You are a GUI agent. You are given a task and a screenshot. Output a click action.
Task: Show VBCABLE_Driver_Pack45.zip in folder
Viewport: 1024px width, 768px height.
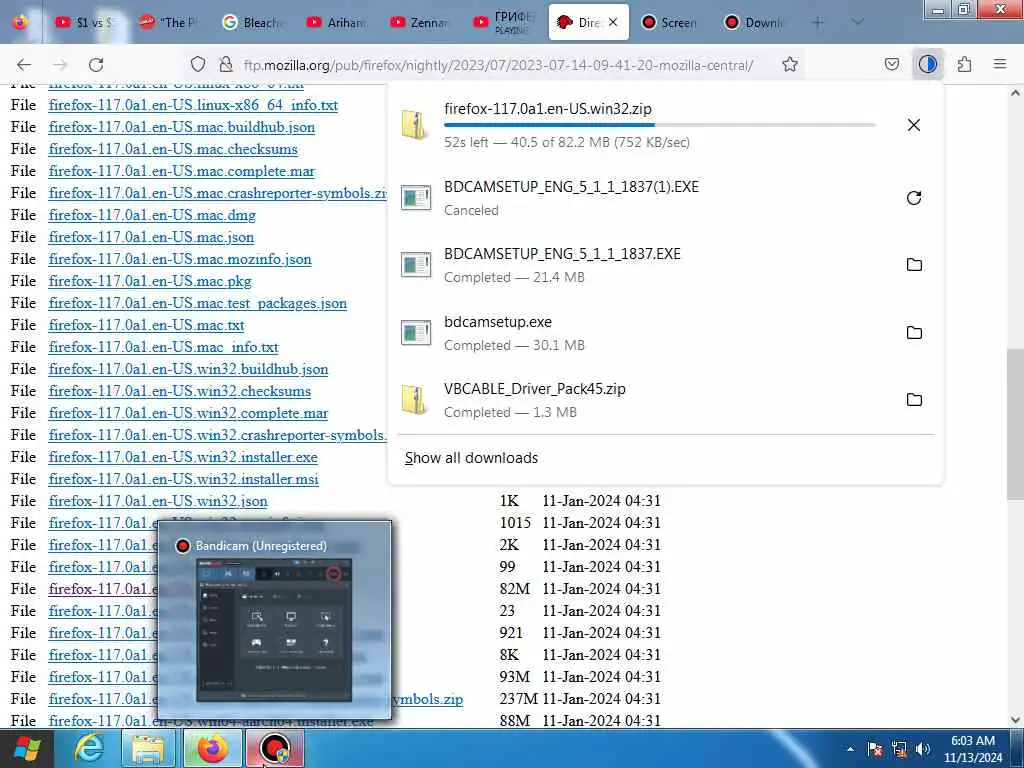tap(914, 400)
